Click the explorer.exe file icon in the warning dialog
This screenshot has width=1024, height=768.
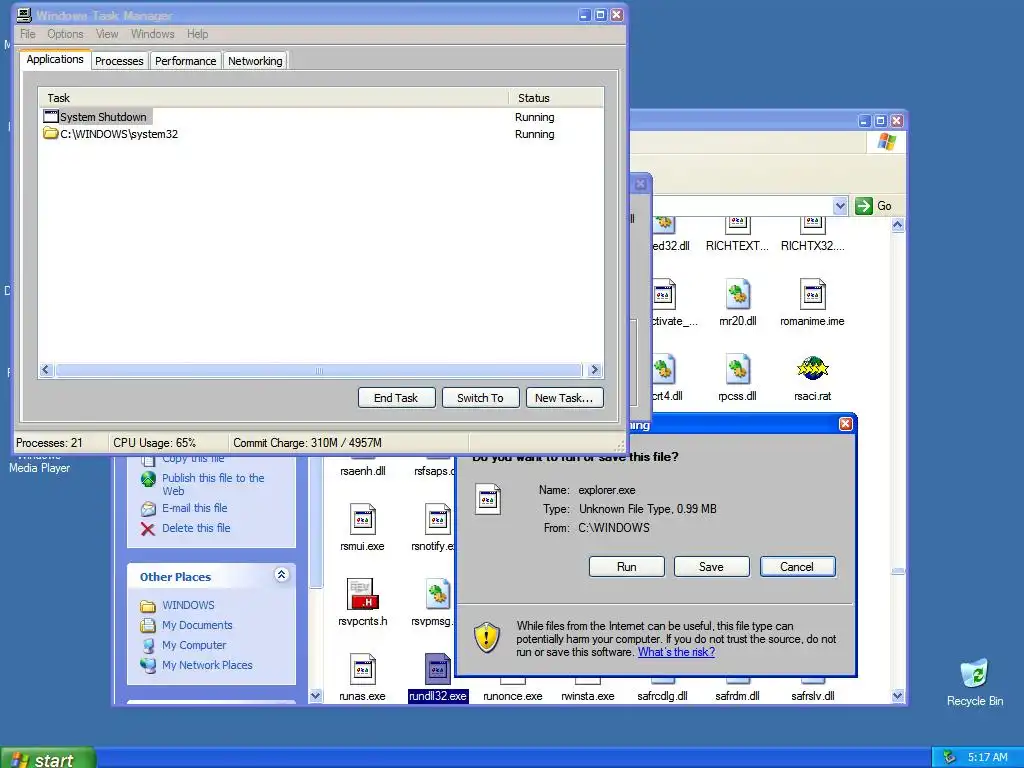click(x=488, y=500)
